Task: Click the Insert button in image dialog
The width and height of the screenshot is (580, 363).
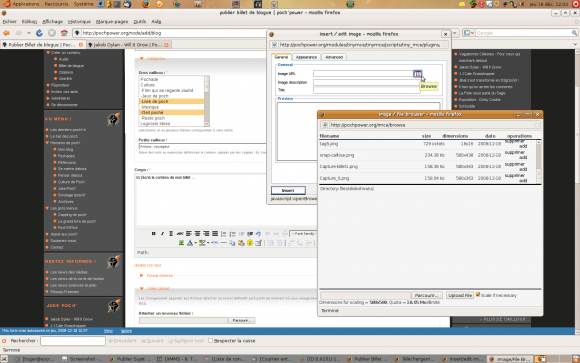Action: (x=288, y=190)
